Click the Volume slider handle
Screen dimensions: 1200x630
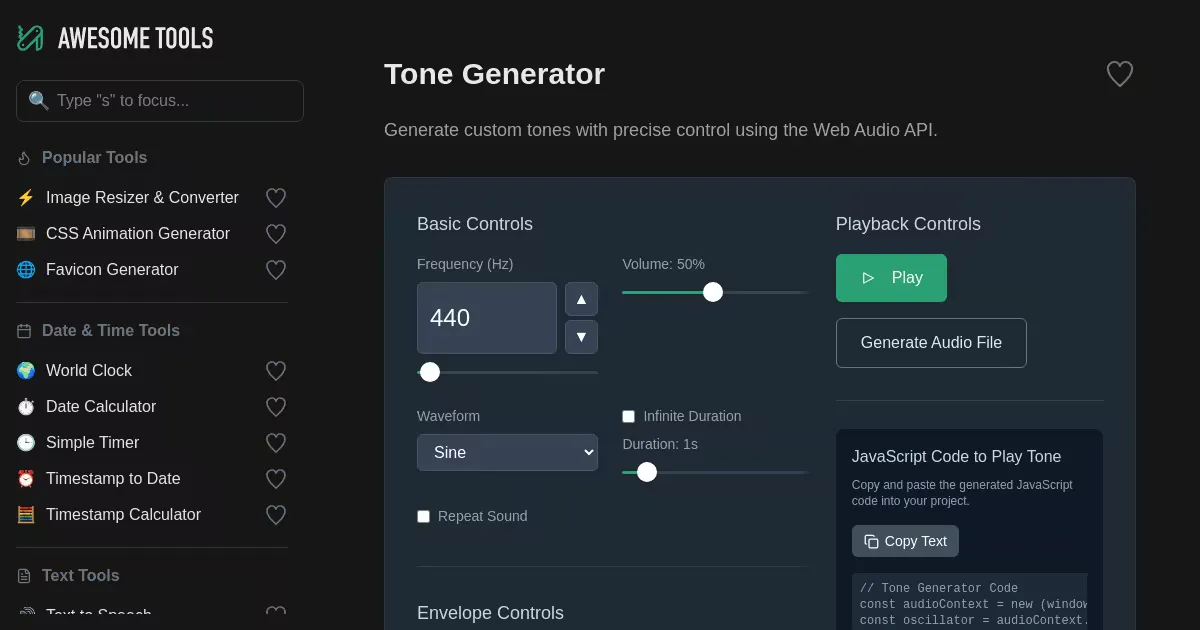click(713, 292)
